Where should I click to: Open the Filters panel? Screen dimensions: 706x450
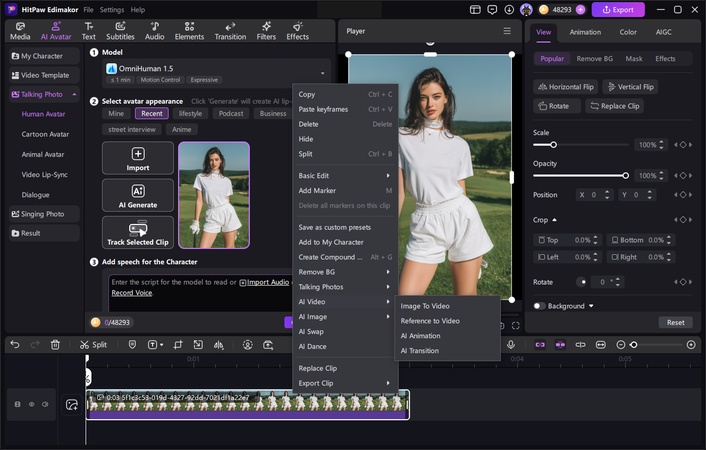click(x=266, y=31)
